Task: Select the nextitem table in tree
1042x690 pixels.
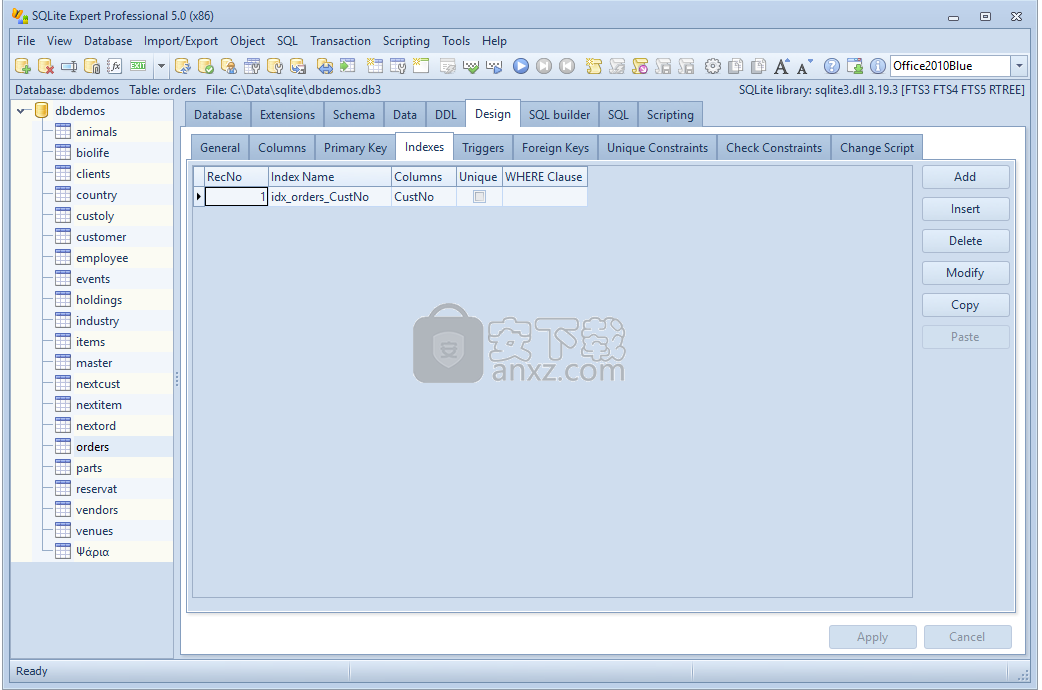Action: (99, 405)
